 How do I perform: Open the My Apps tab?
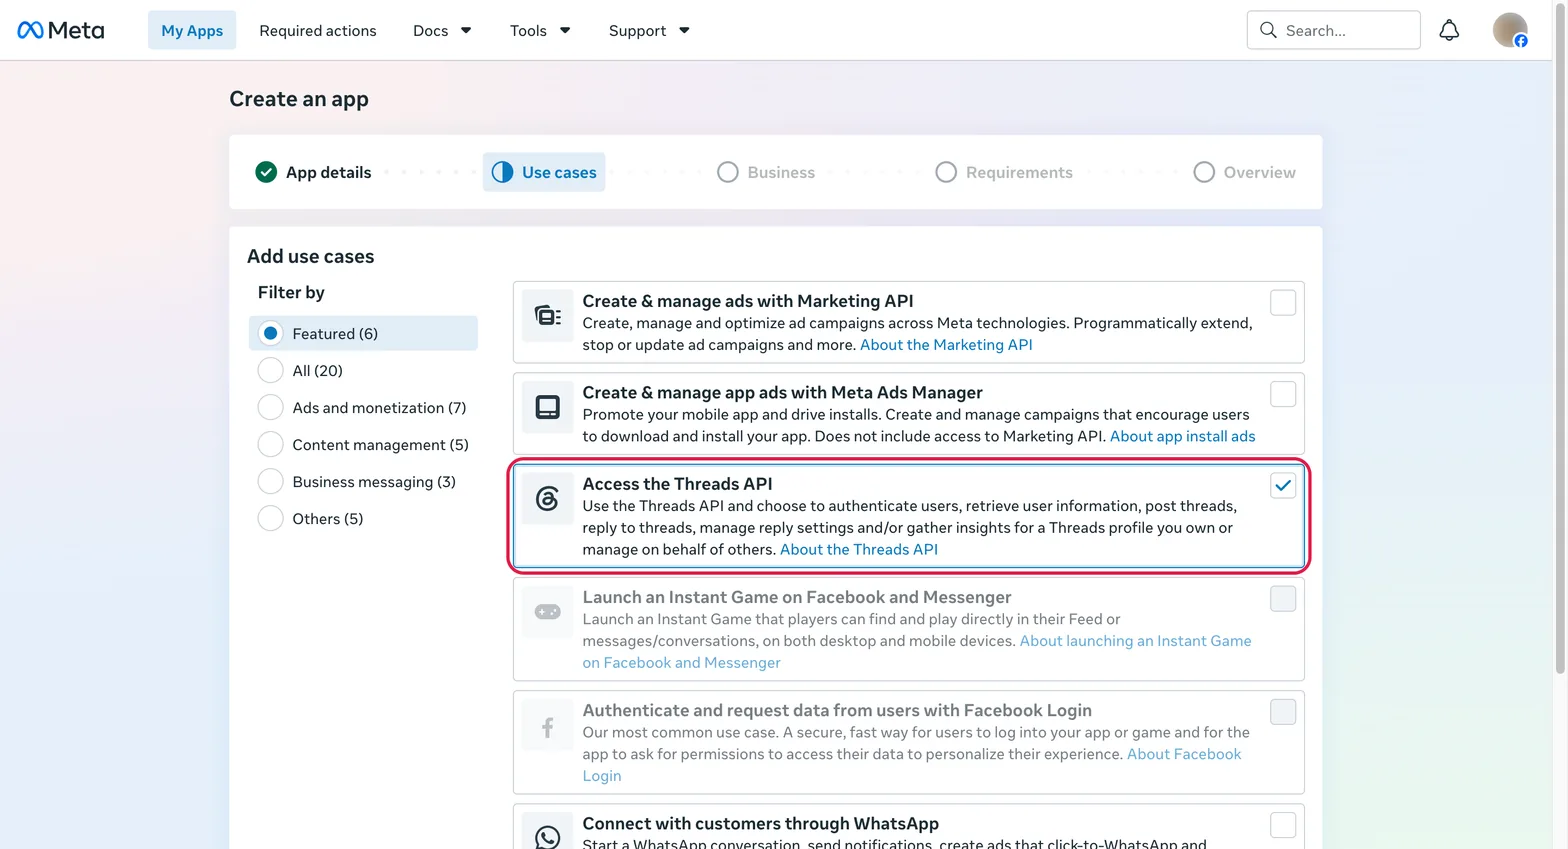click(x=192, y=30)
